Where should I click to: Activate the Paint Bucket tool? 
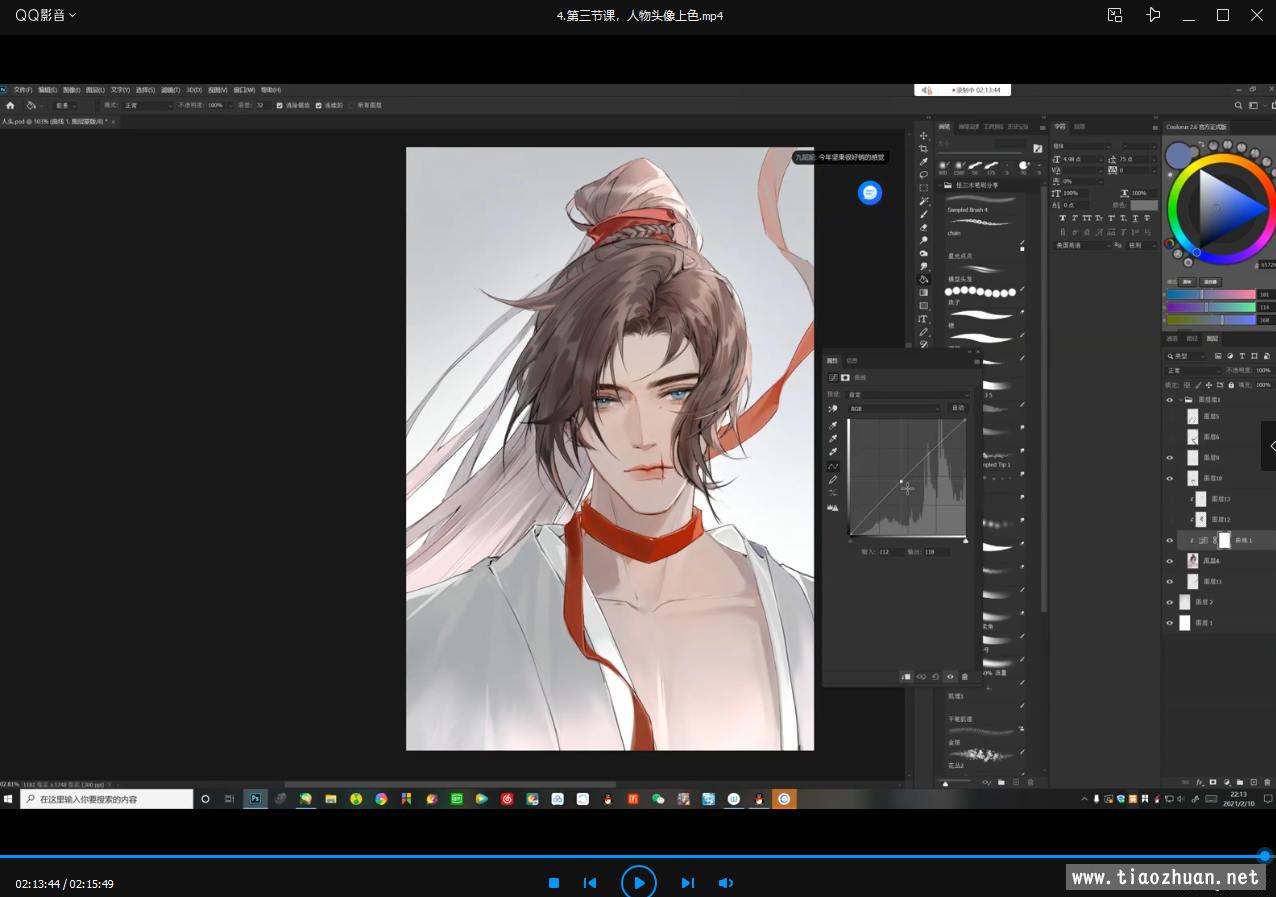pyautogui.click(x=924, y=279)
